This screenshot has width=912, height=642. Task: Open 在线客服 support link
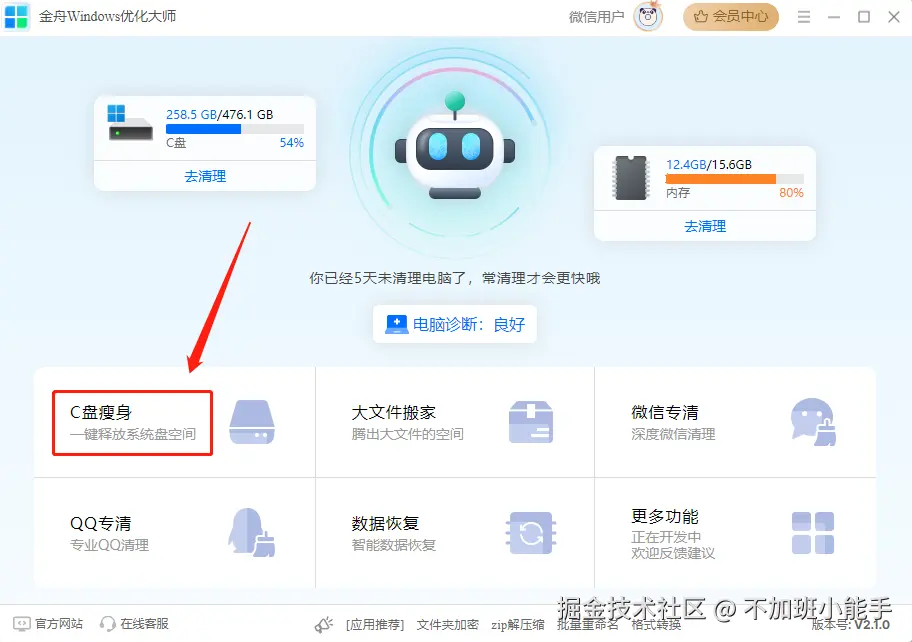144,624
